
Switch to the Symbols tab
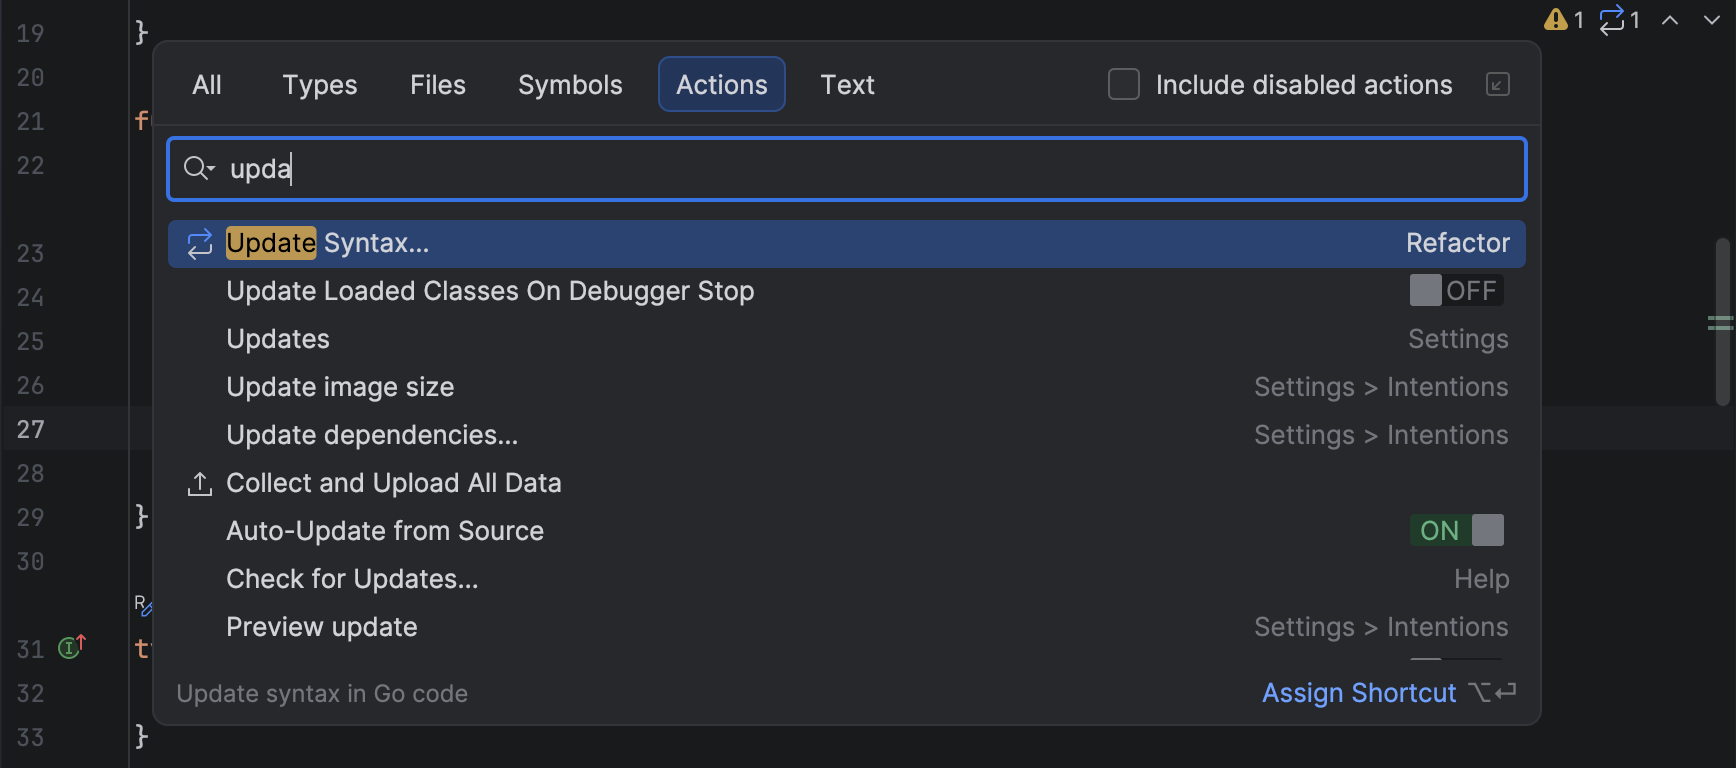tap(570, 85)
